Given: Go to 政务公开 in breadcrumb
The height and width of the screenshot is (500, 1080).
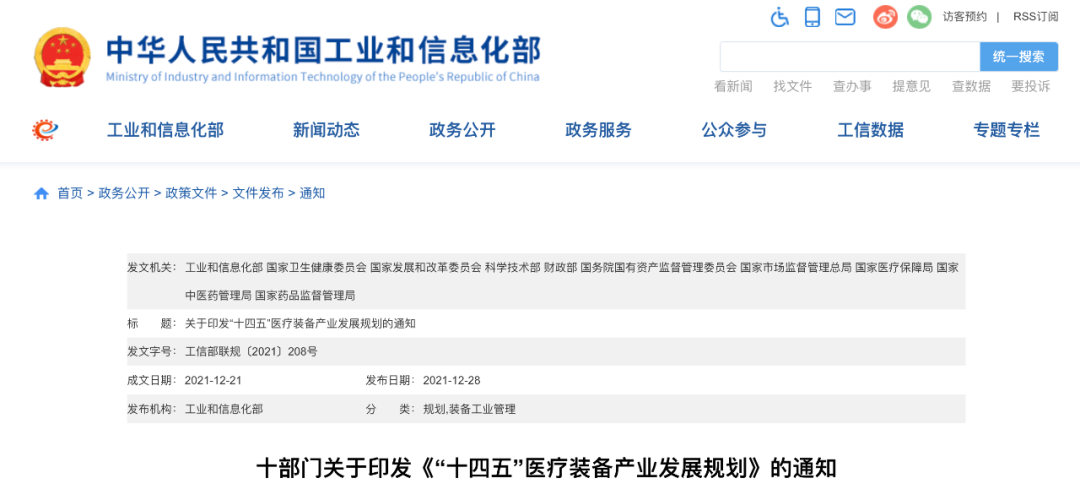Looking at the screenshot, I should pyautogui.click(x=124, y=194).
